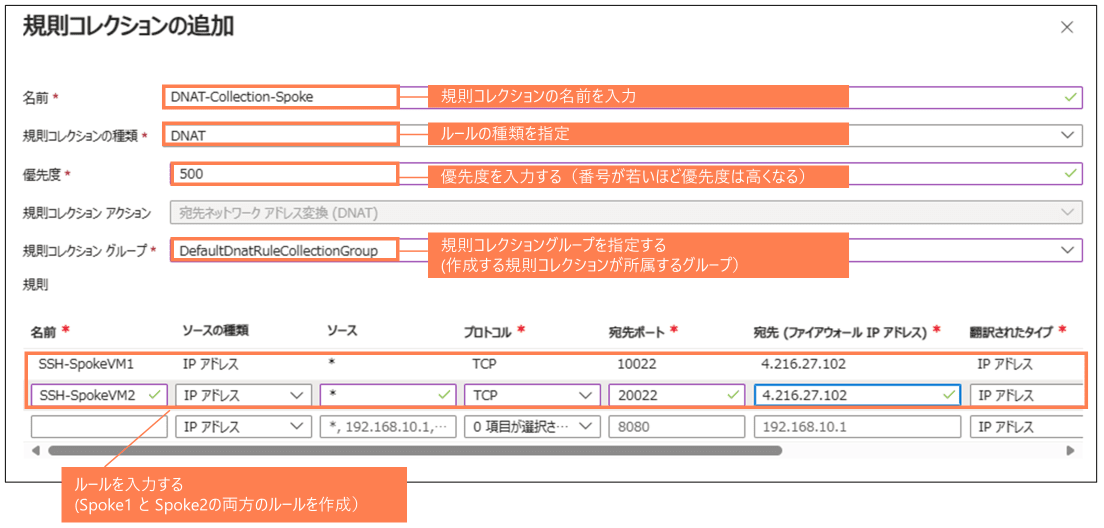The height and width of the screenshot is (528, 1104).
Task: Open the rule collection type dropdown
Action: coord(622,135)
